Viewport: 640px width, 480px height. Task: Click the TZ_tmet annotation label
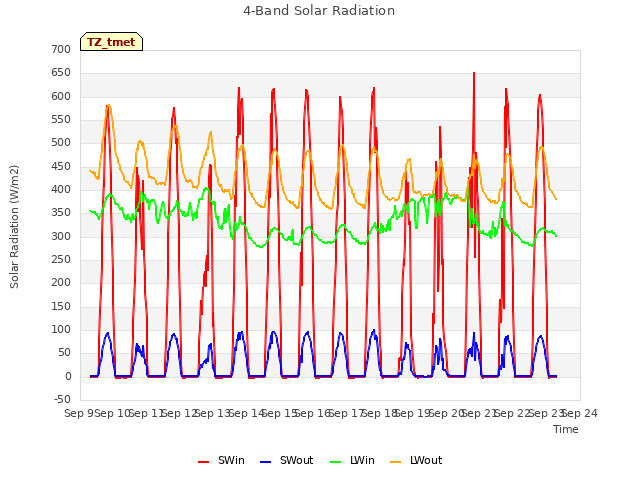coord(111,42)
